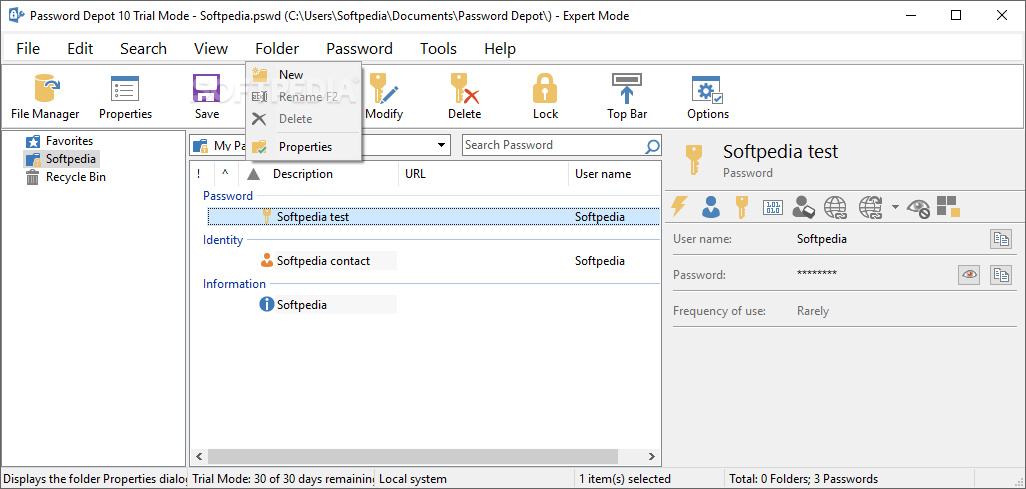
Task: Click the scrollbar left arrow
Action: tap(200, 456)
